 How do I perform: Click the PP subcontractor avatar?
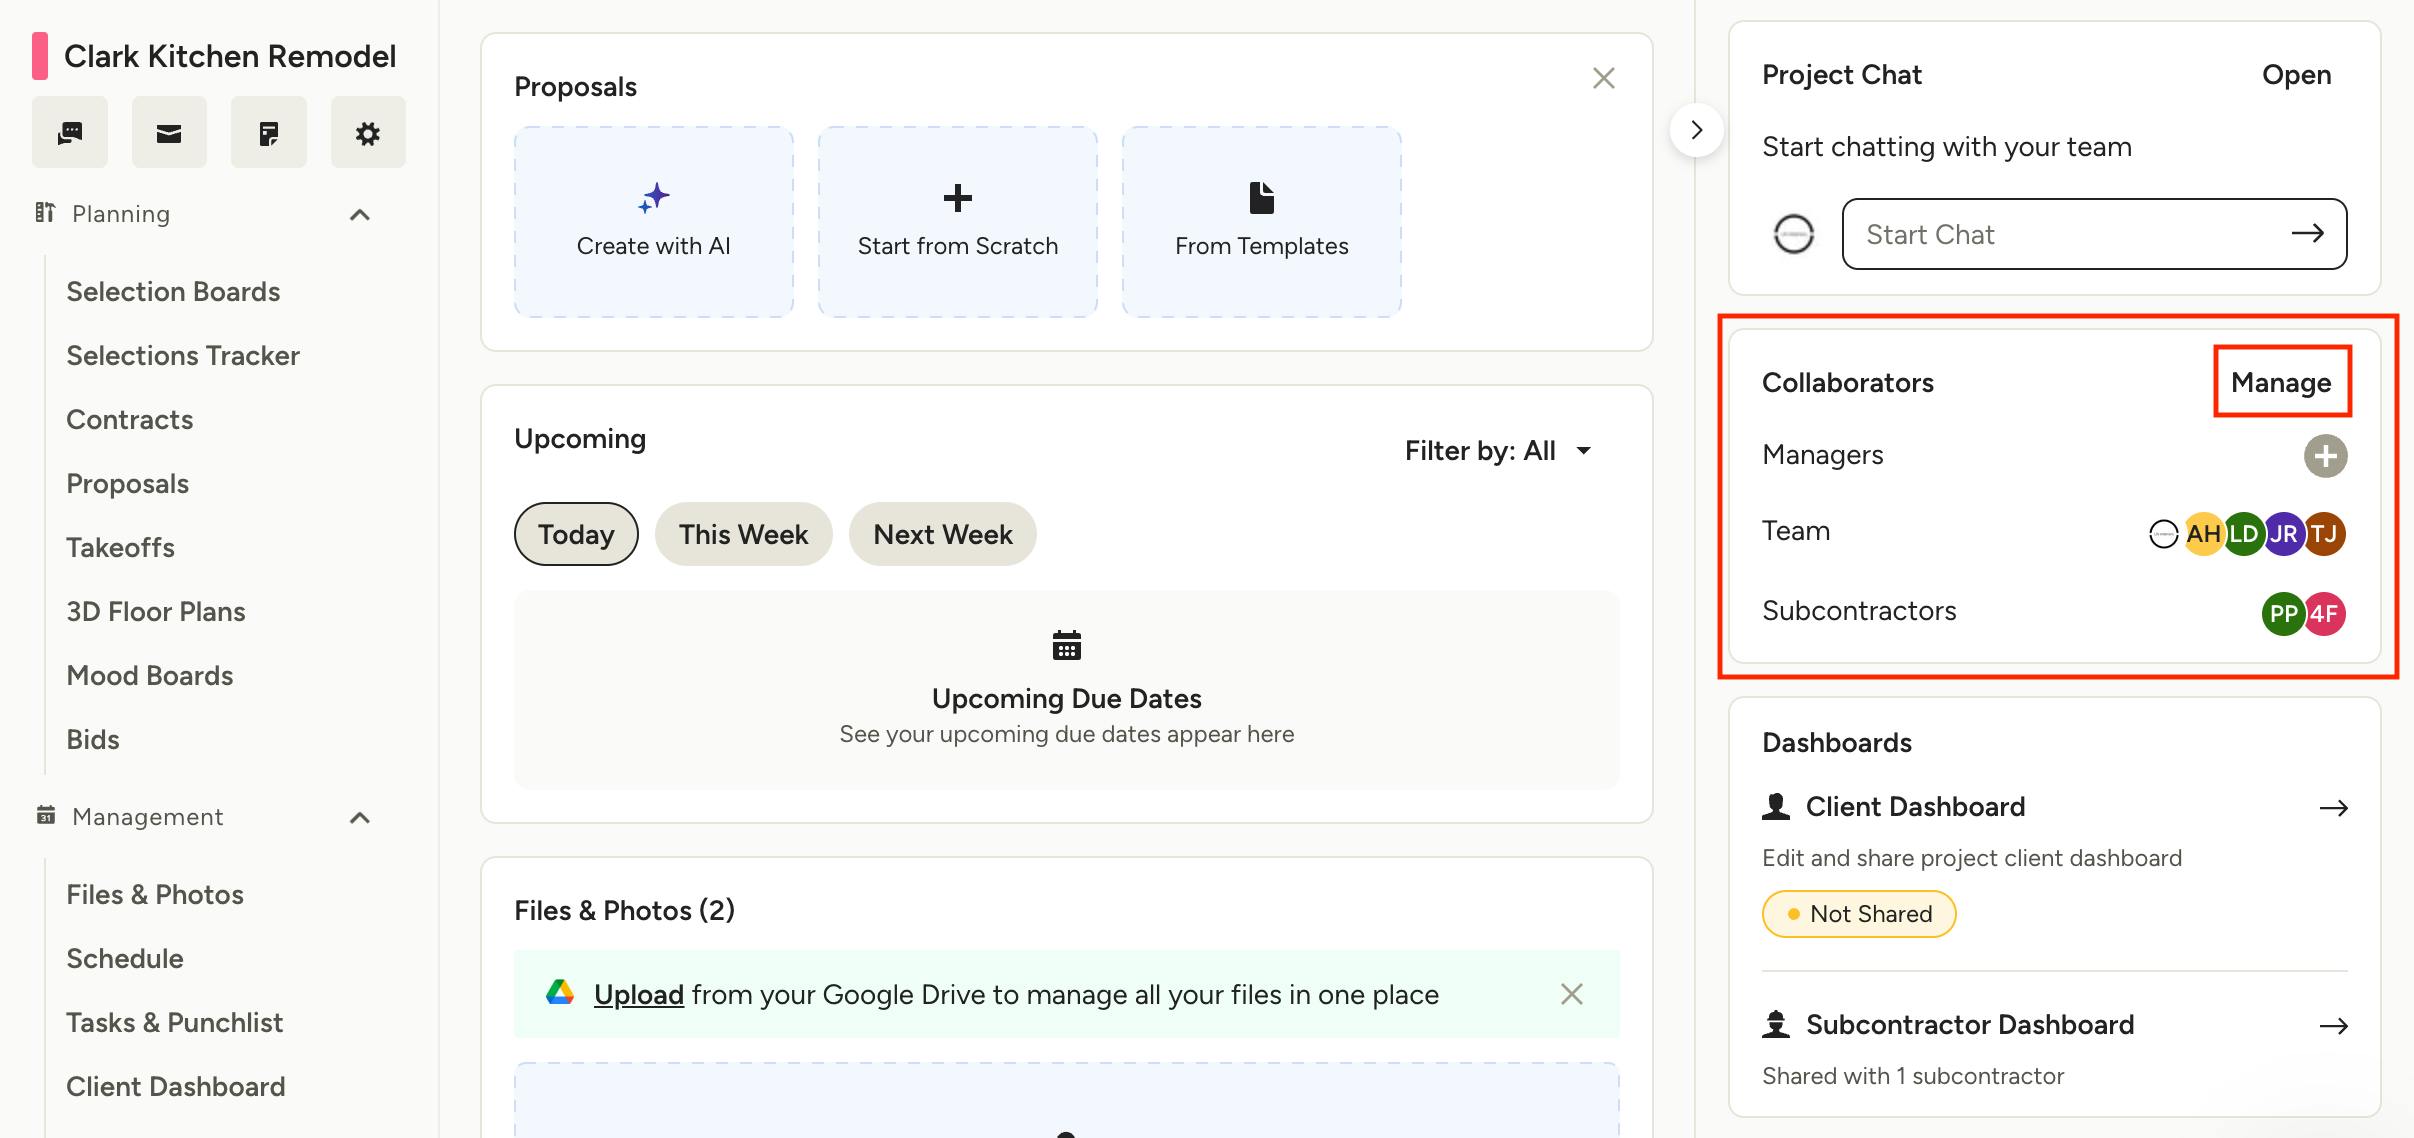click(2283, 613)
